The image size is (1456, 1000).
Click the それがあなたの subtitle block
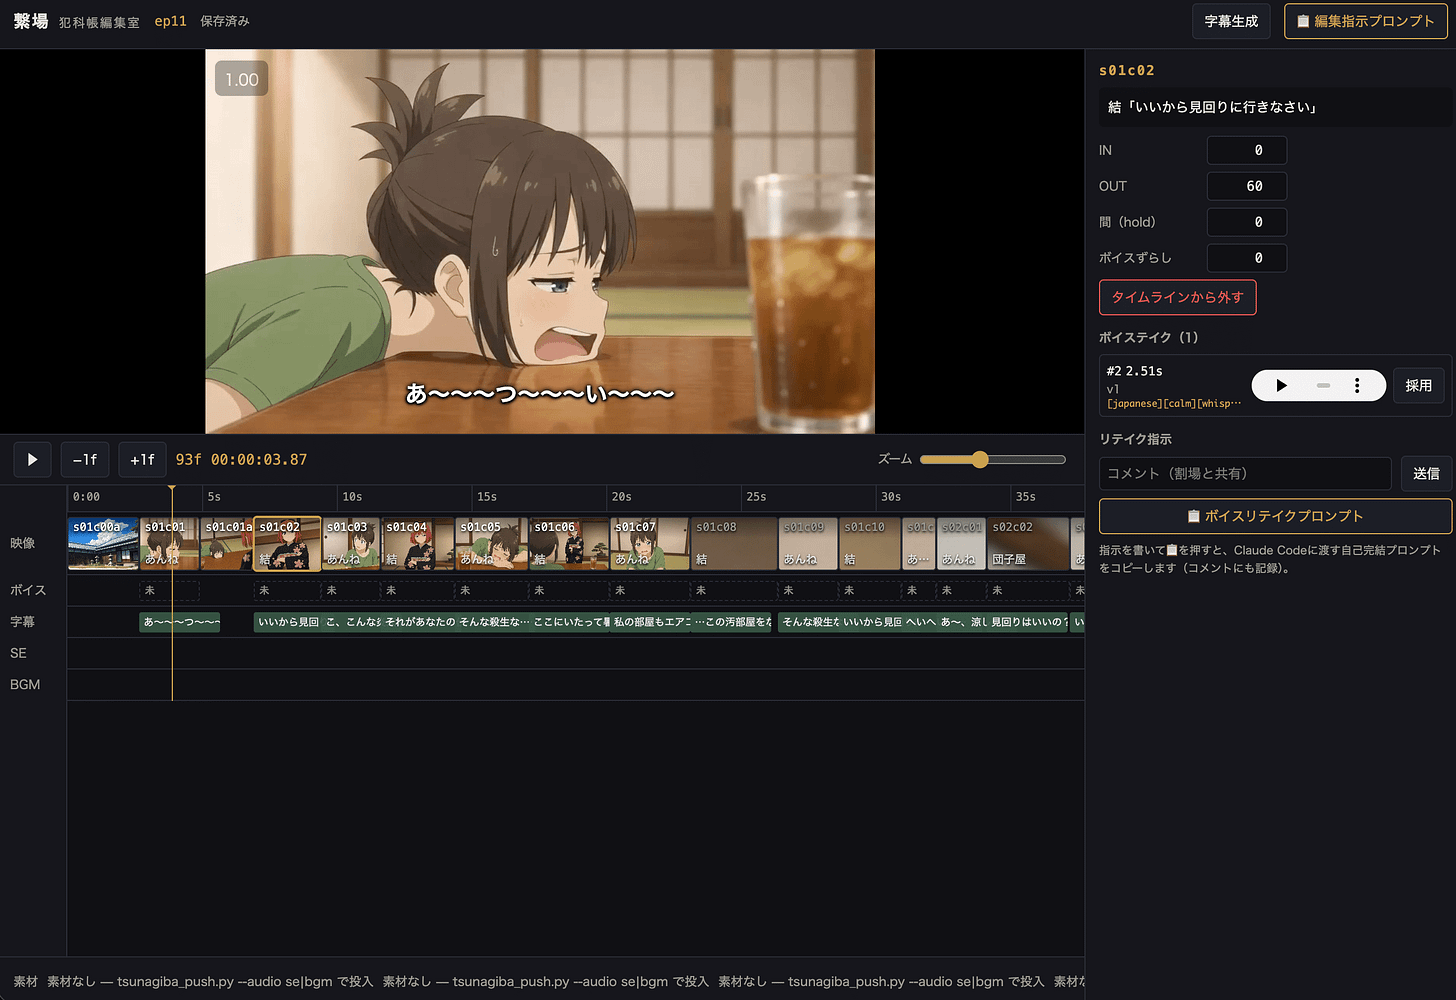(419, 622)
